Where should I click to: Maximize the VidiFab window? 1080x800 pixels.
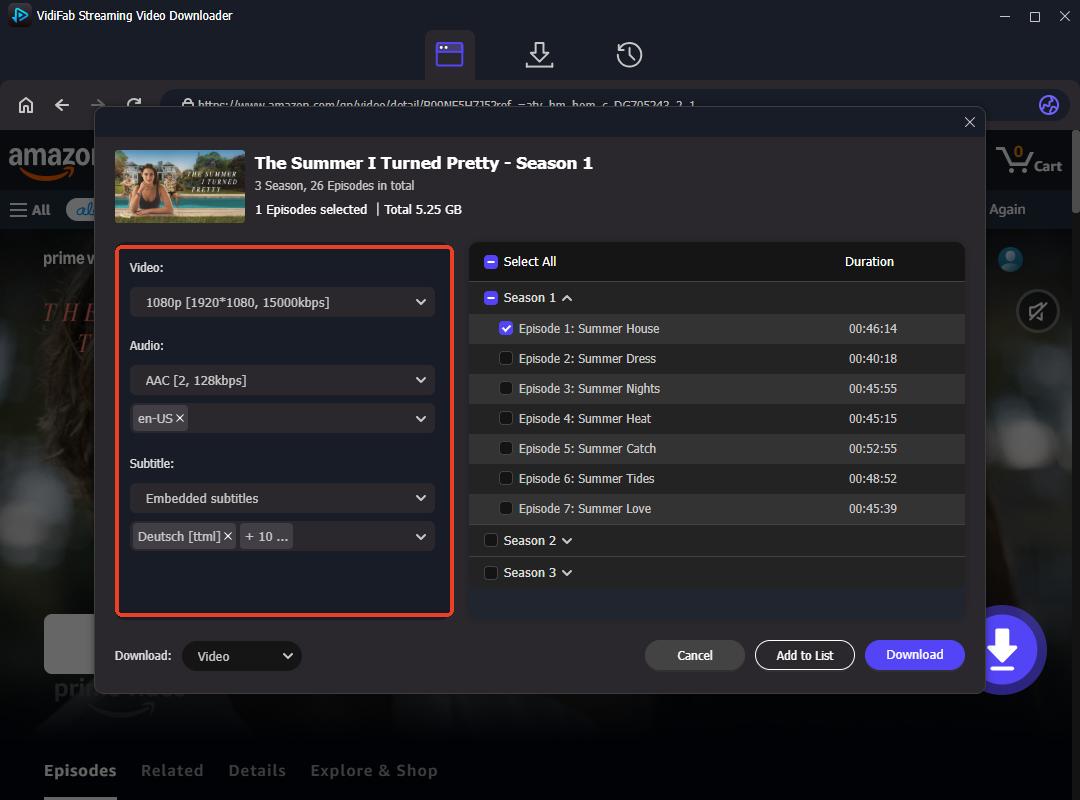1034,17
